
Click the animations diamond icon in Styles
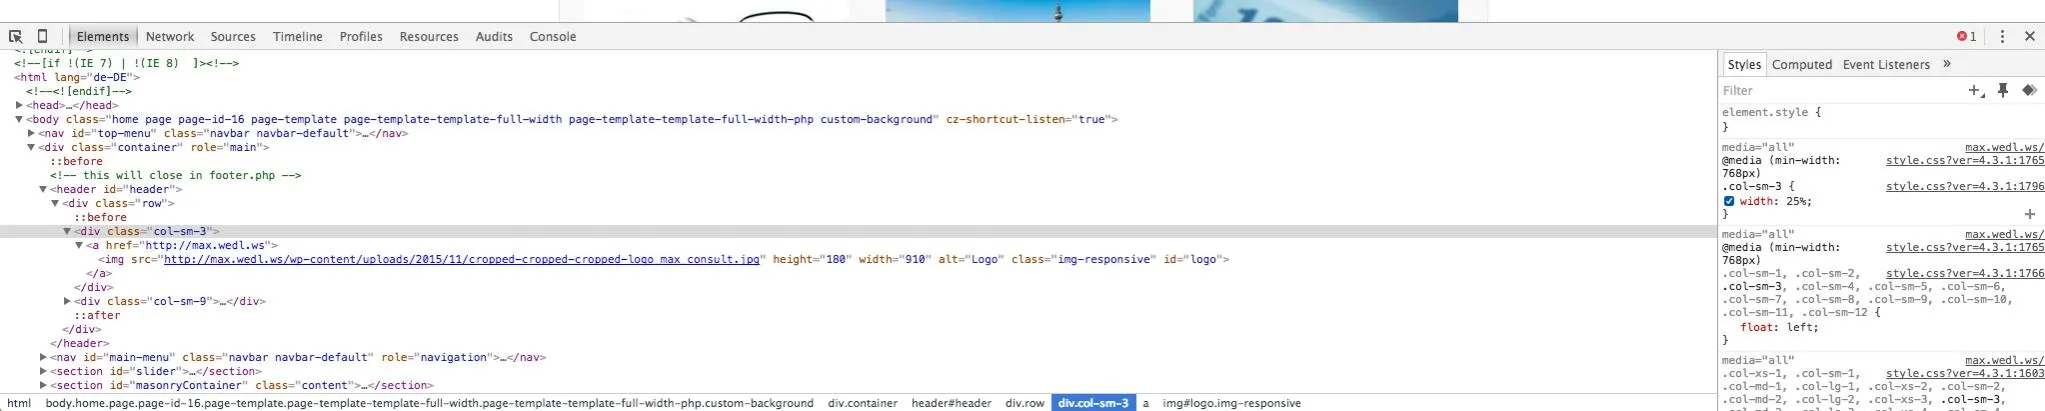click(2029, 91)
